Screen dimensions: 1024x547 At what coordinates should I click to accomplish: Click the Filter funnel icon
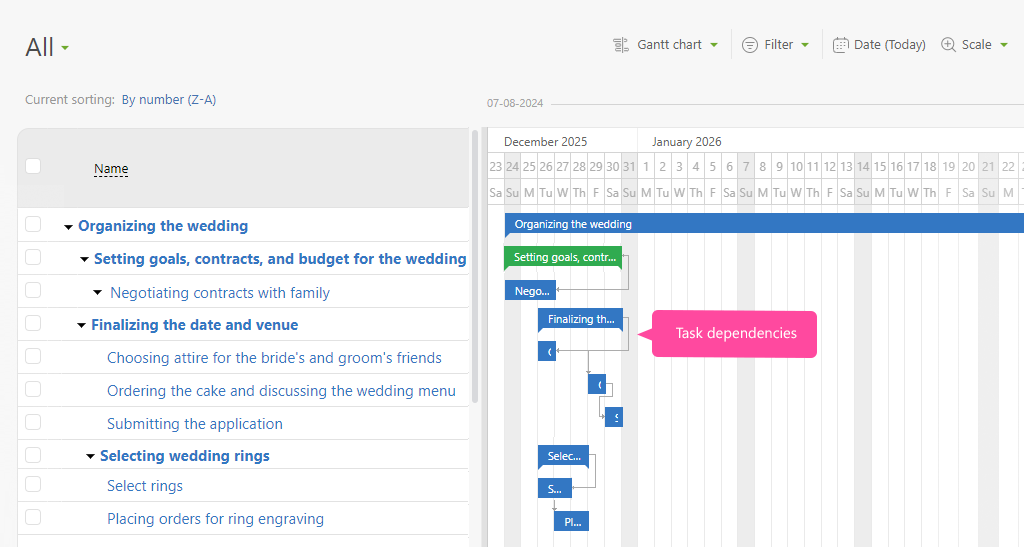[x=750, y=45]
